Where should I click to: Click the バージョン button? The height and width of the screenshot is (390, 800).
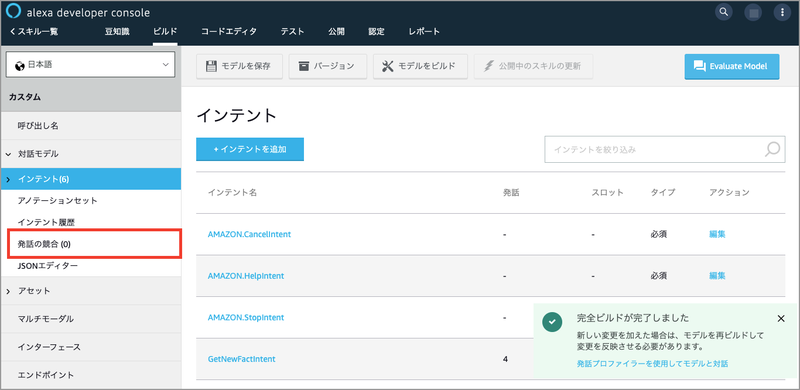pos(328,66)
